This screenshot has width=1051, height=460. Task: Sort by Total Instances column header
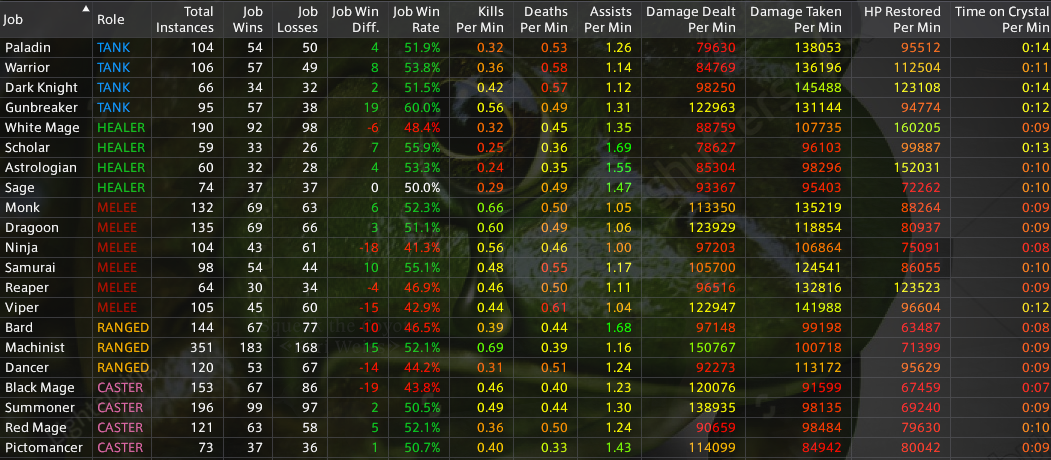point(186,19)
